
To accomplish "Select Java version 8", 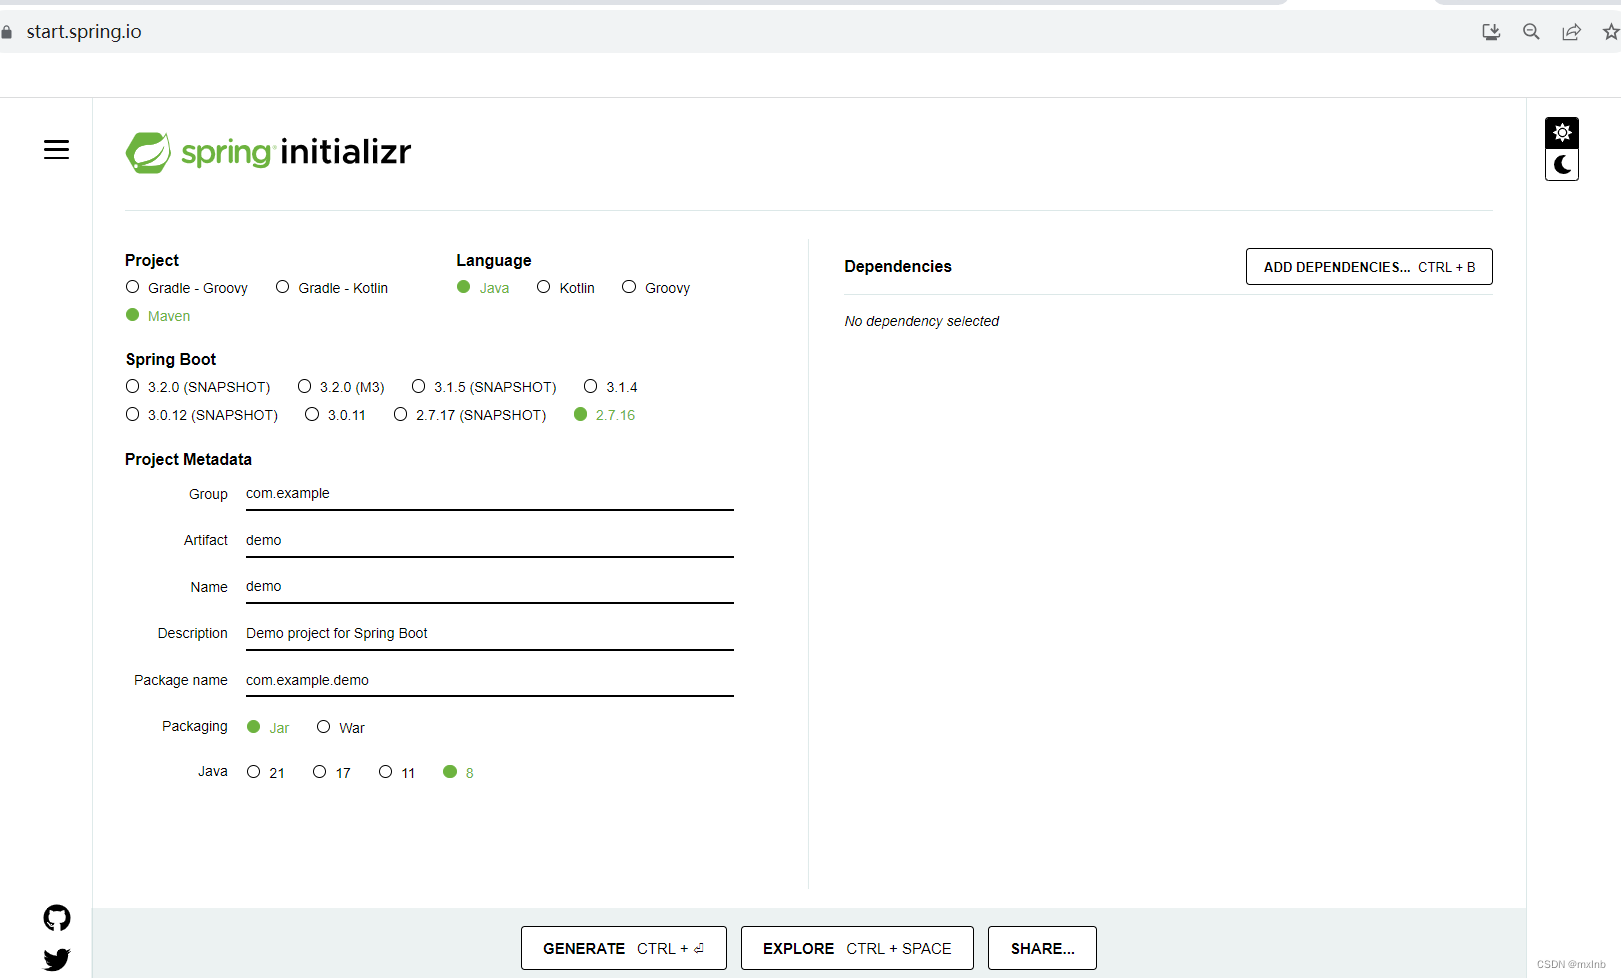I will coord(459,773).
